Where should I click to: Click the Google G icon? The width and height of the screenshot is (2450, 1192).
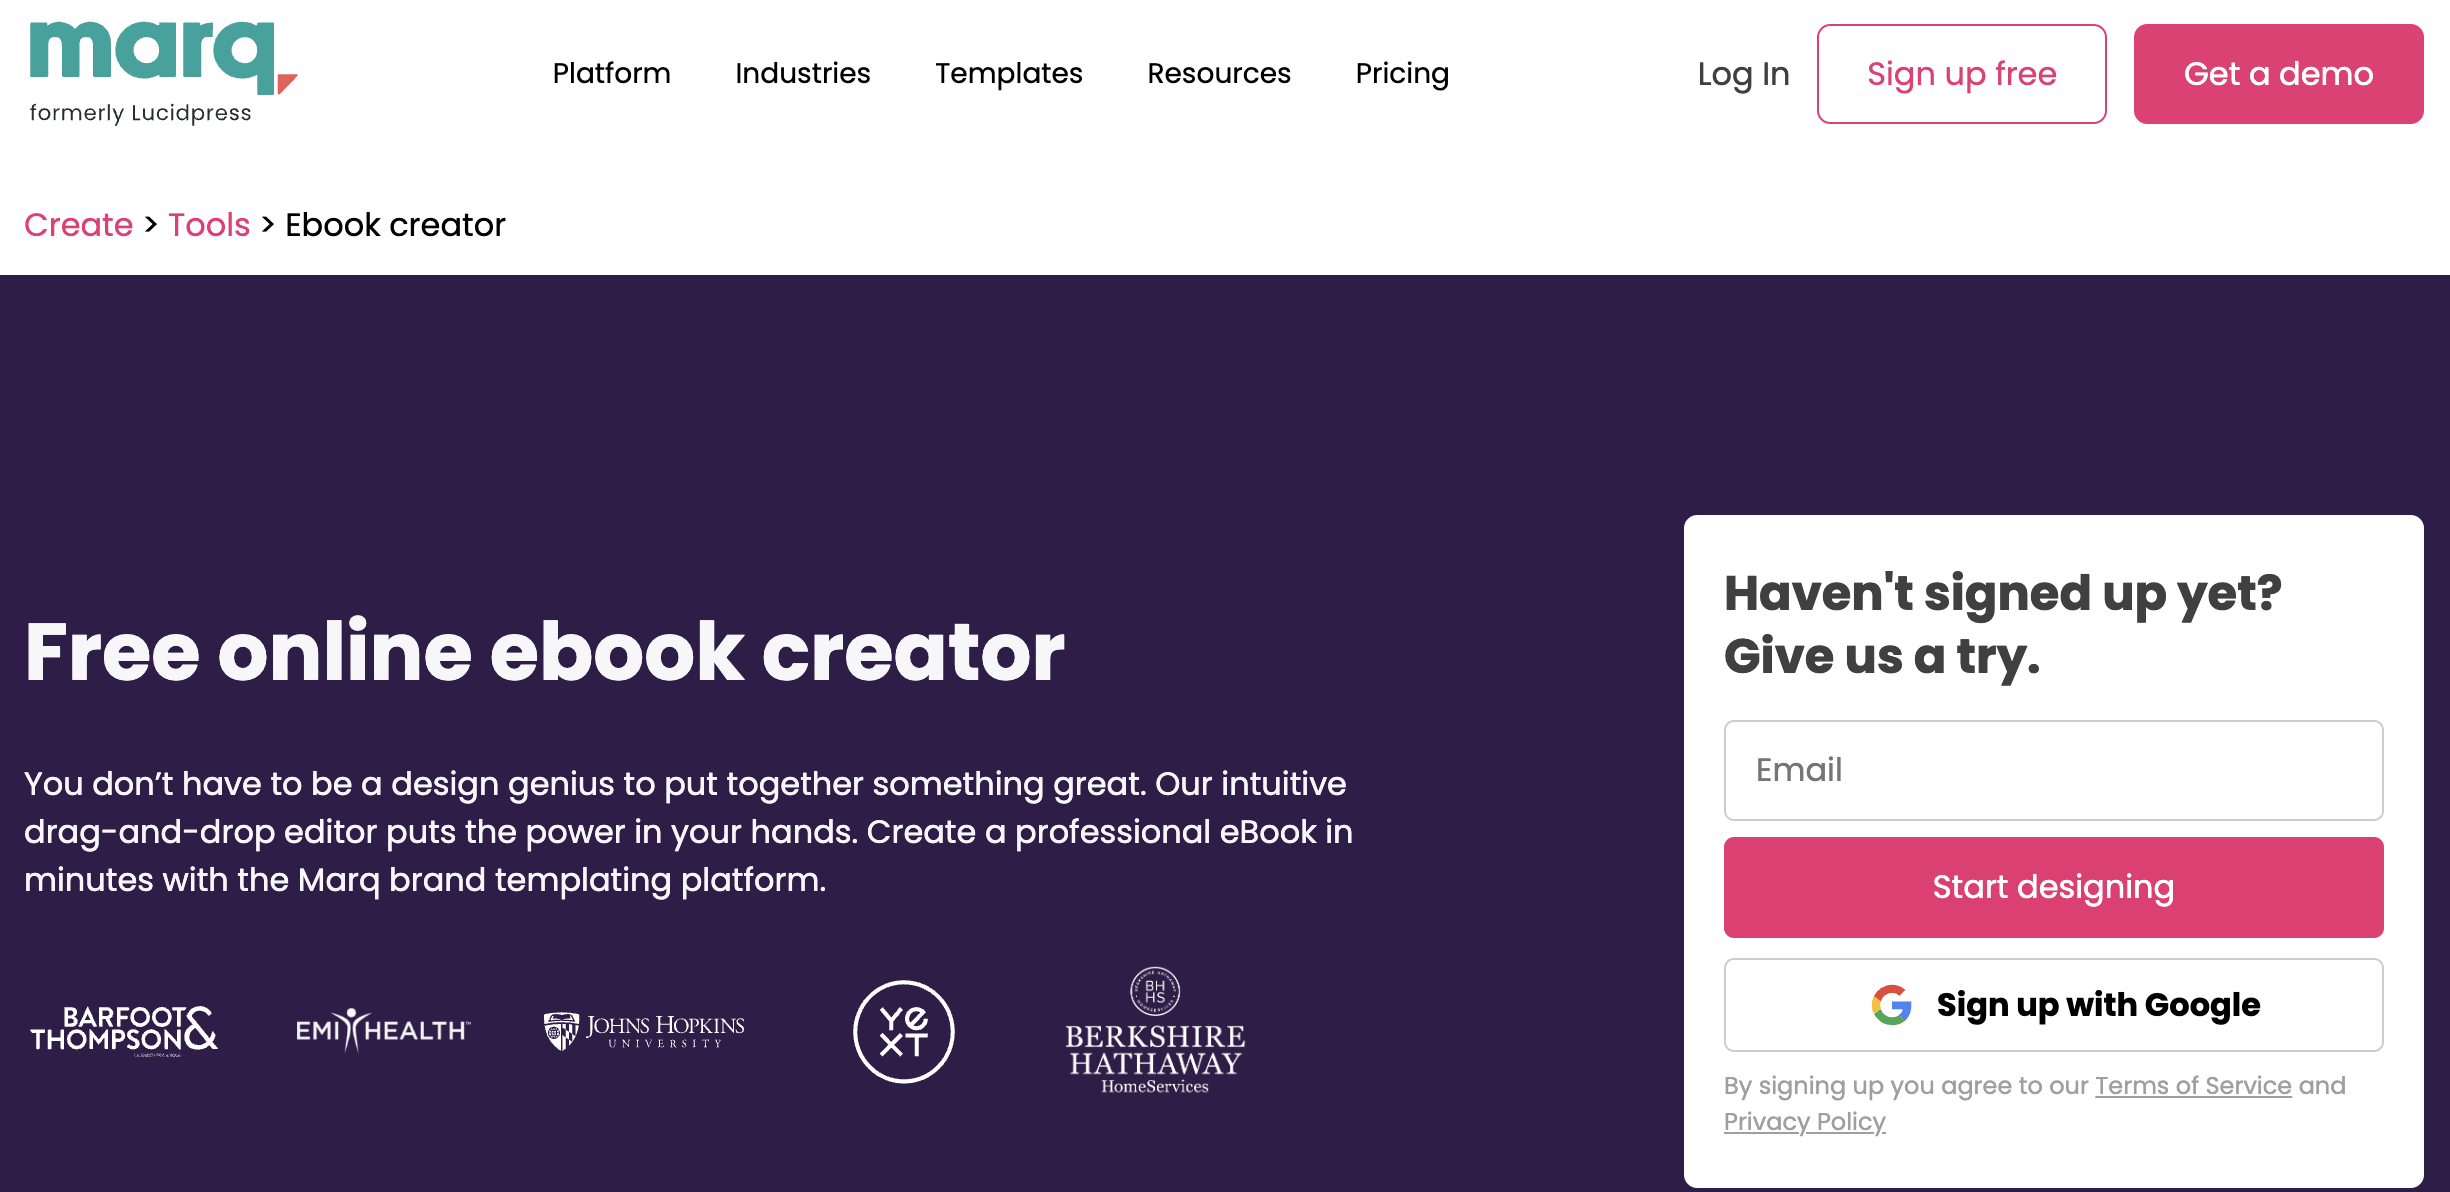click(1891, 1005)
